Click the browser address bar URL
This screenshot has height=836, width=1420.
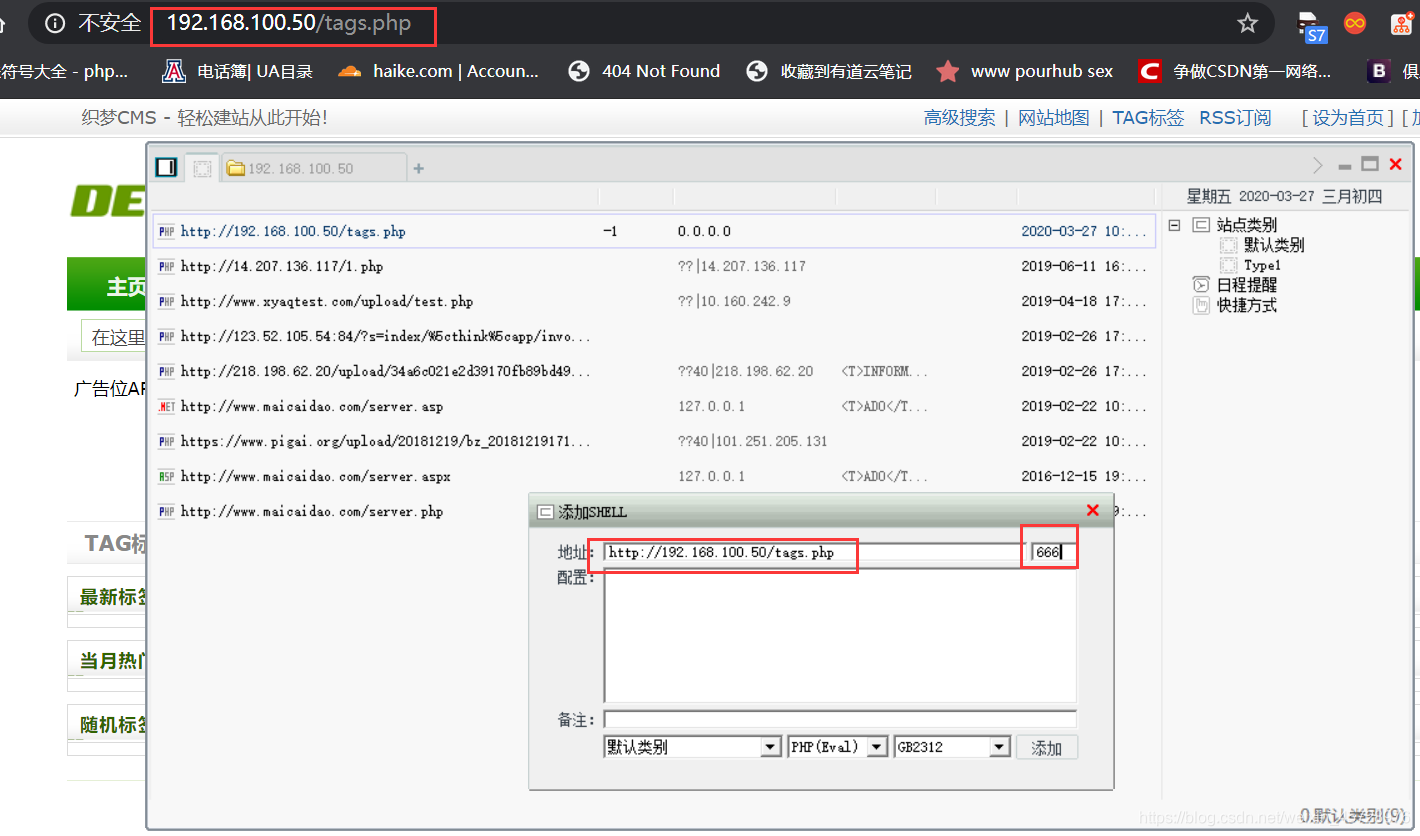289,23
